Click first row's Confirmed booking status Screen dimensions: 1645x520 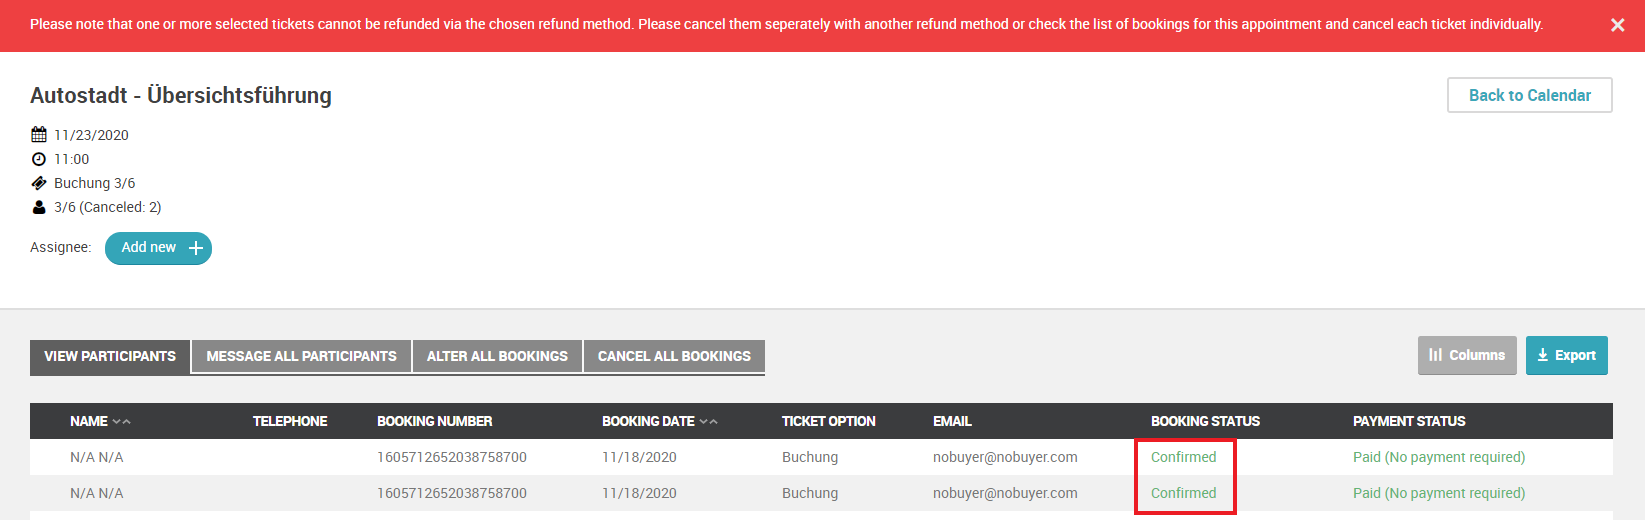click(x=1183, y=457)
